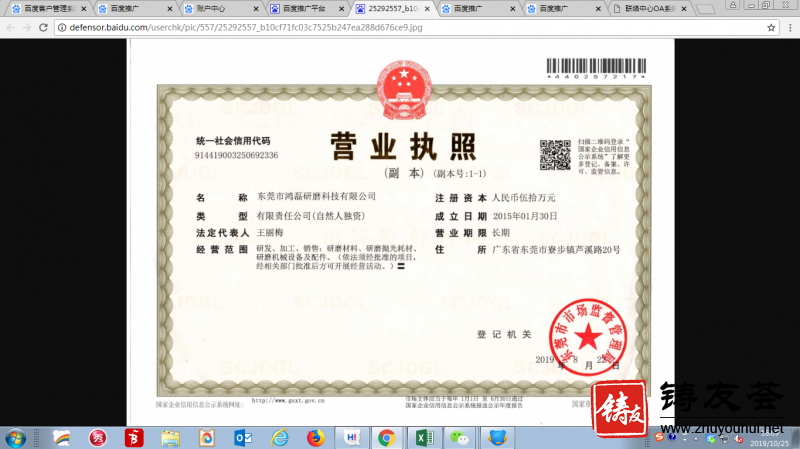
Task: Go forward in browser history
Action: (27, 28)
